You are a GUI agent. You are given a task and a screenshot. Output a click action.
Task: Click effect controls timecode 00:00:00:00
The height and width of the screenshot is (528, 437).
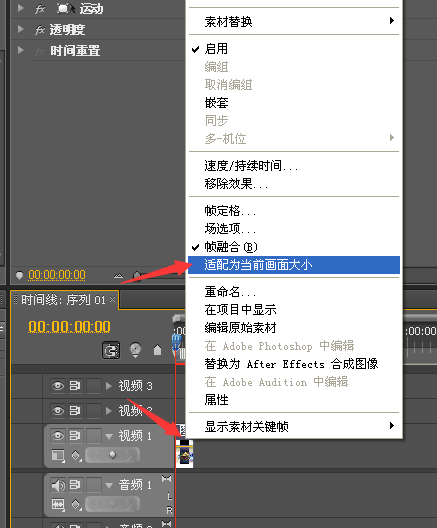(57, 275)
